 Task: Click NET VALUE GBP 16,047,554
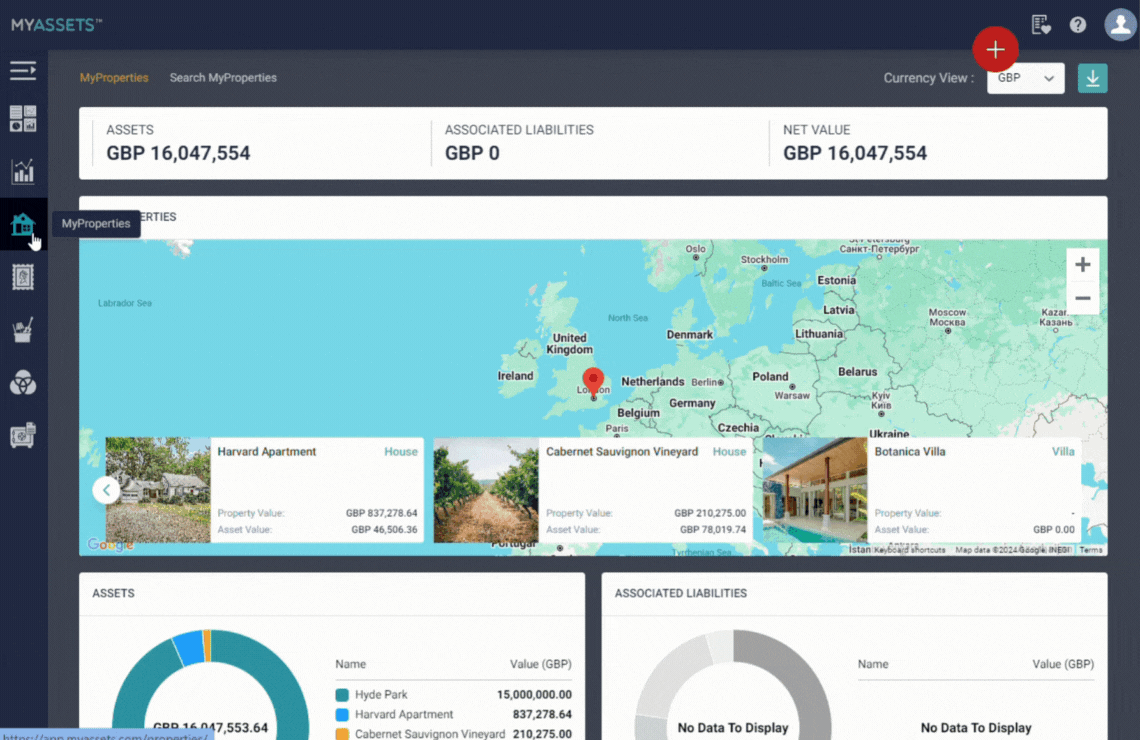click(x=855, y=153)
